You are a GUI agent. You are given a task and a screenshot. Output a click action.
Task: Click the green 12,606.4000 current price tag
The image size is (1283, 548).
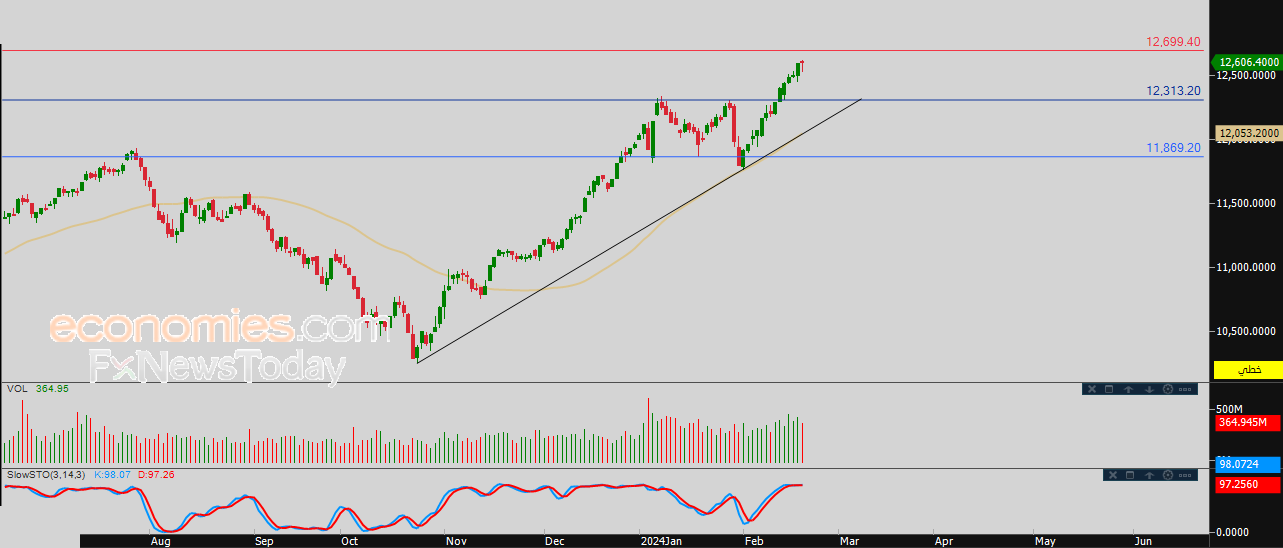[1248, 62]
